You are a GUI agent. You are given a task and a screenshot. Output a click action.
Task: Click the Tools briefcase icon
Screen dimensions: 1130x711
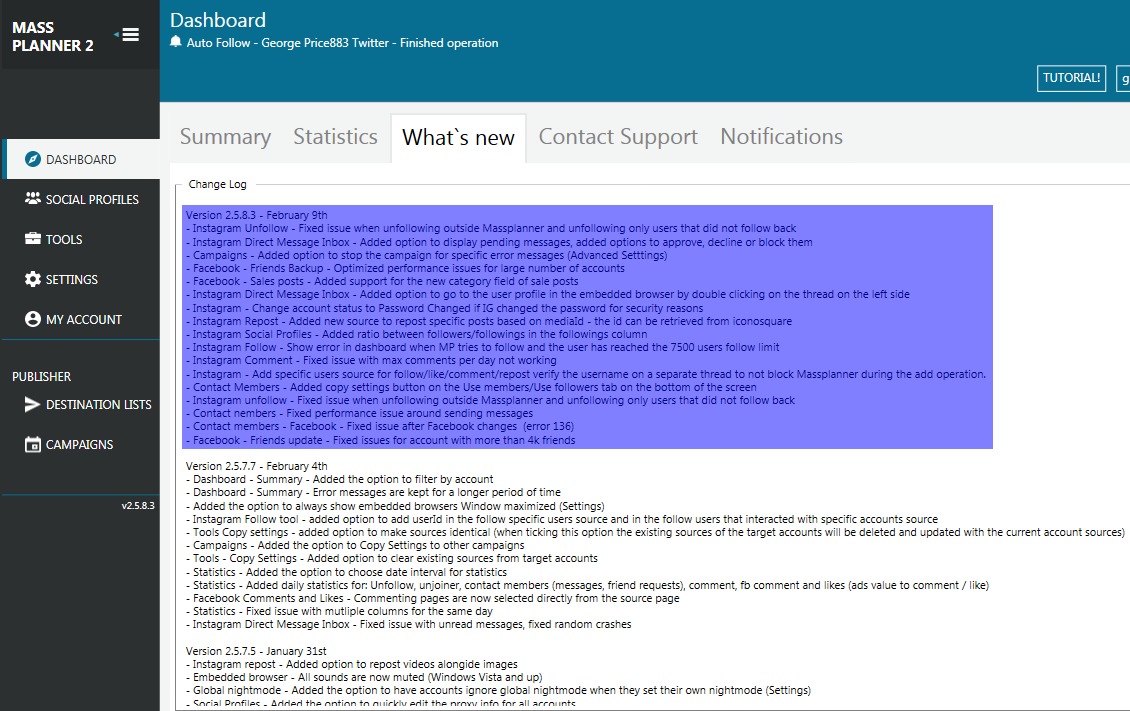33,239
